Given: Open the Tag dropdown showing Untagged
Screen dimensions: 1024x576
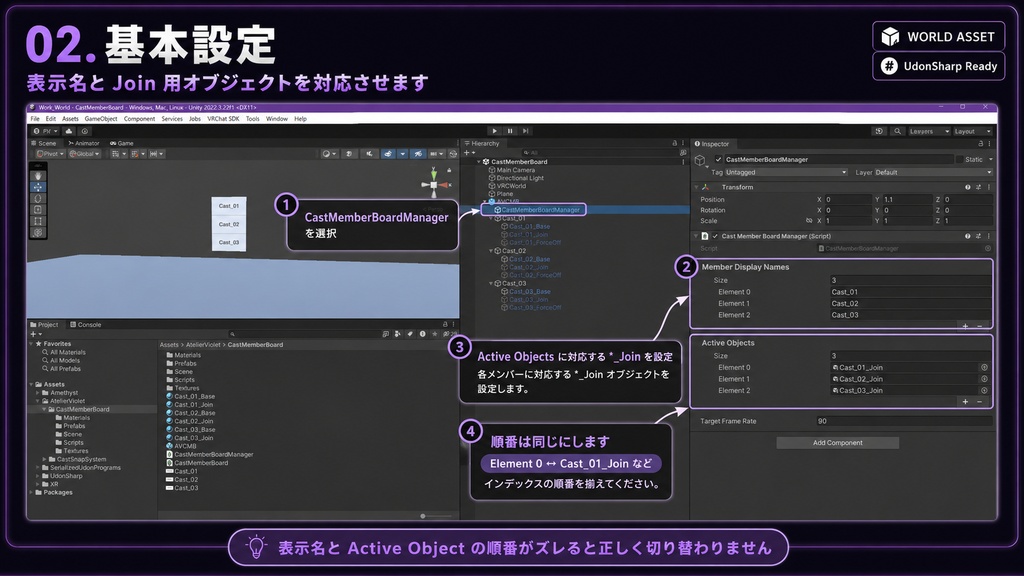Looking at the screenshot, I should [786, 172].
